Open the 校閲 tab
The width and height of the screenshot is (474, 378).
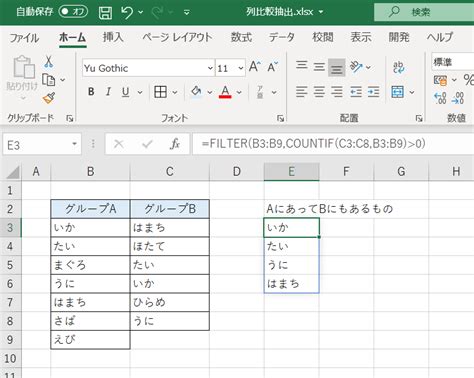click(323, 37)
